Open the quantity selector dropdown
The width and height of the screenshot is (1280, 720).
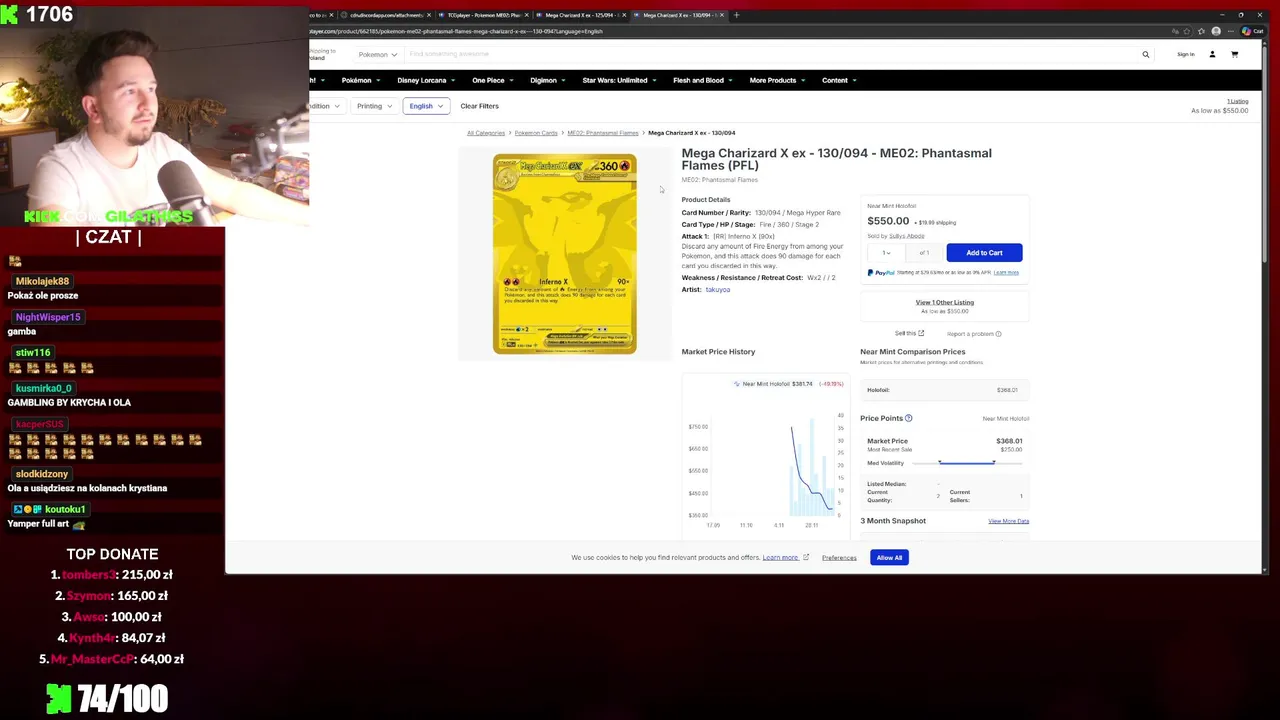[x=886, y=253]
